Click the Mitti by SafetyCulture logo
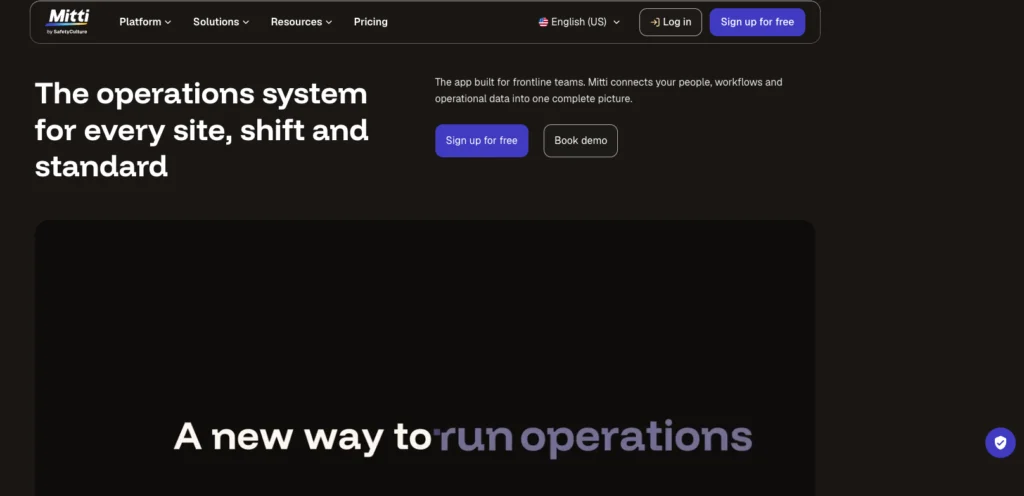 [x=68, y=22]
